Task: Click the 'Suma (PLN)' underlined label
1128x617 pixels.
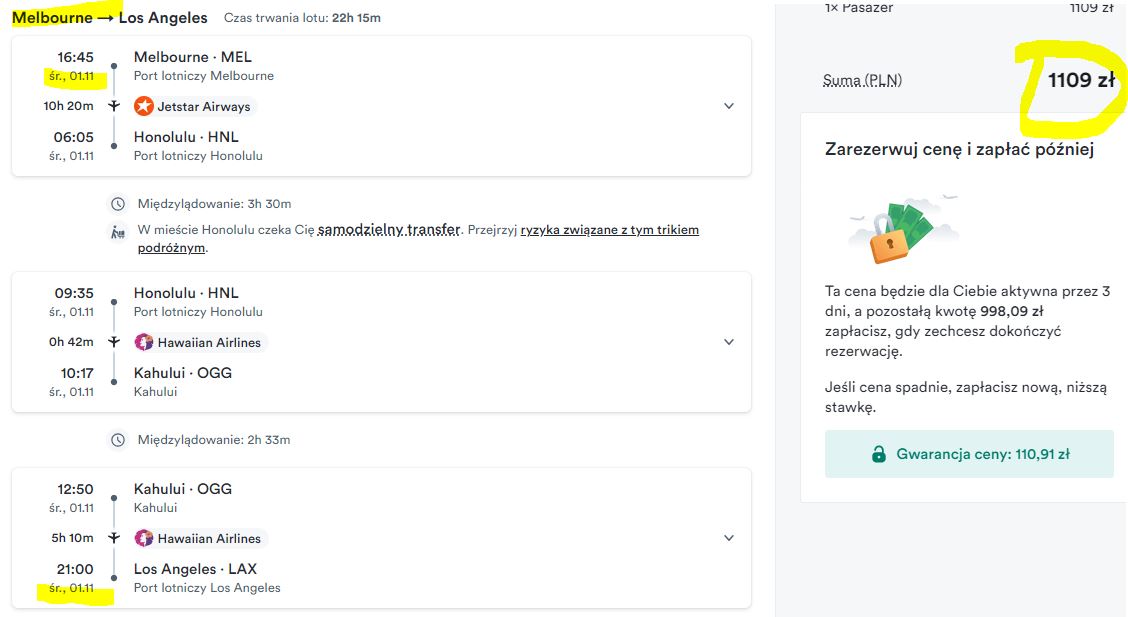Action: (x=862, y=80)
